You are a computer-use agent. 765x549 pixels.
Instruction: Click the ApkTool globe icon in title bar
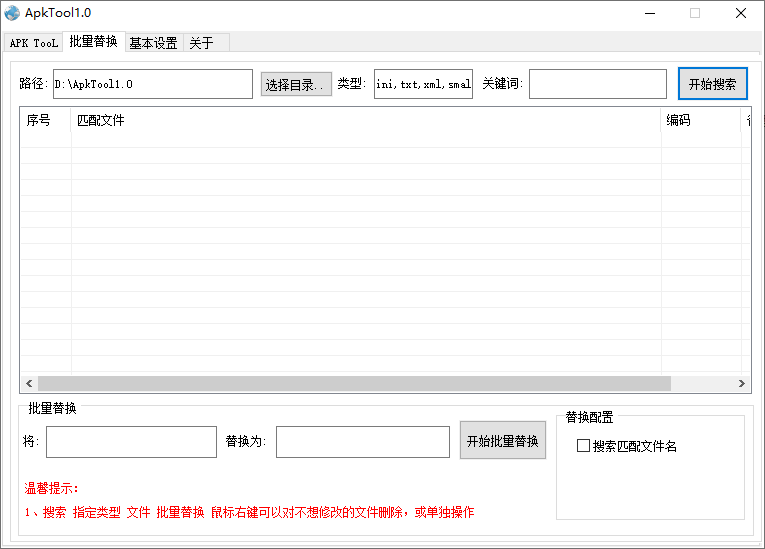click(x=12, y=13)
